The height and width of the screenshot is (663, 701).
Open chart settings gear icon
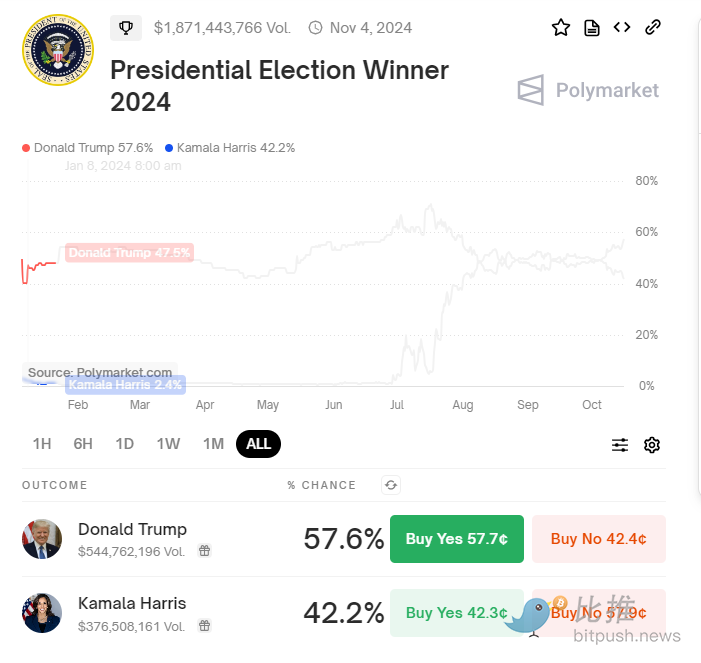[x=652, y=445]
